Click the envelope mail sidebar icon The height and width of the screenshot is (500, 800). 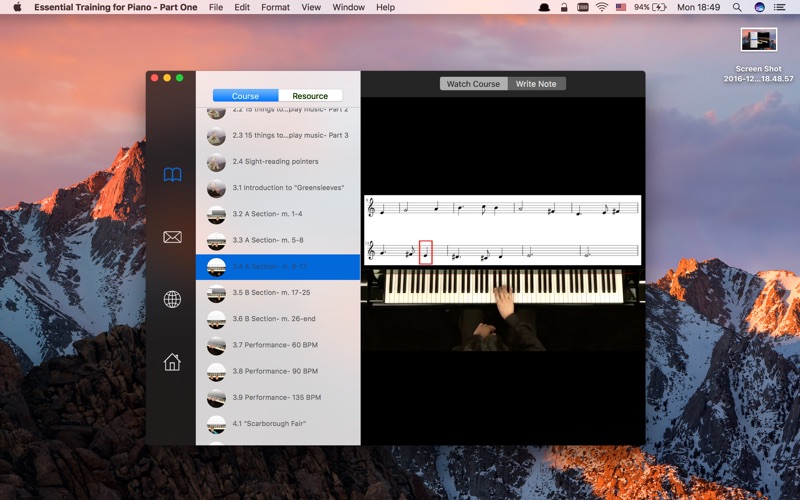[172, 237]
